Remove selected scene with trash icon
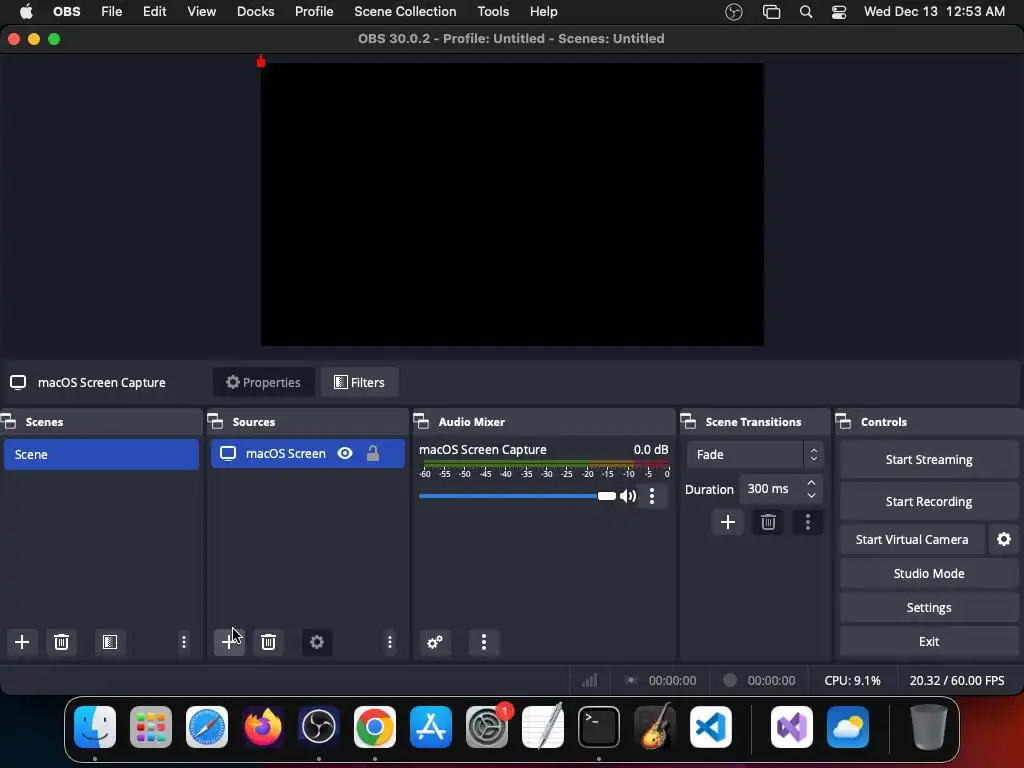The image size is (1024, 768). click(61, 642)
